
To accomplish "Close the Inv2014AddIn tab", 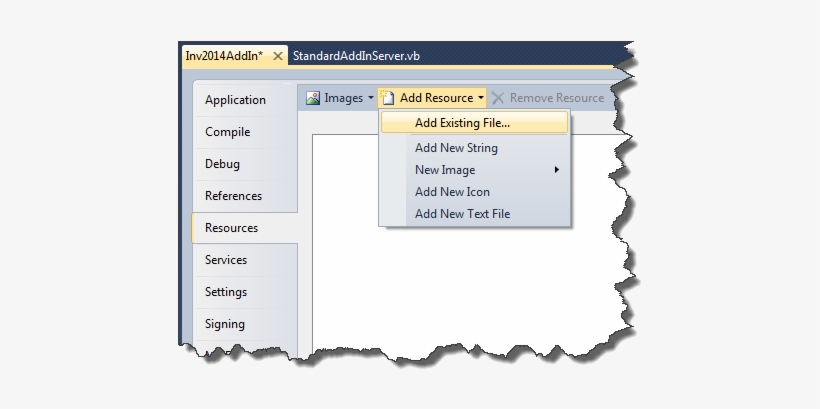I will 277,56.
